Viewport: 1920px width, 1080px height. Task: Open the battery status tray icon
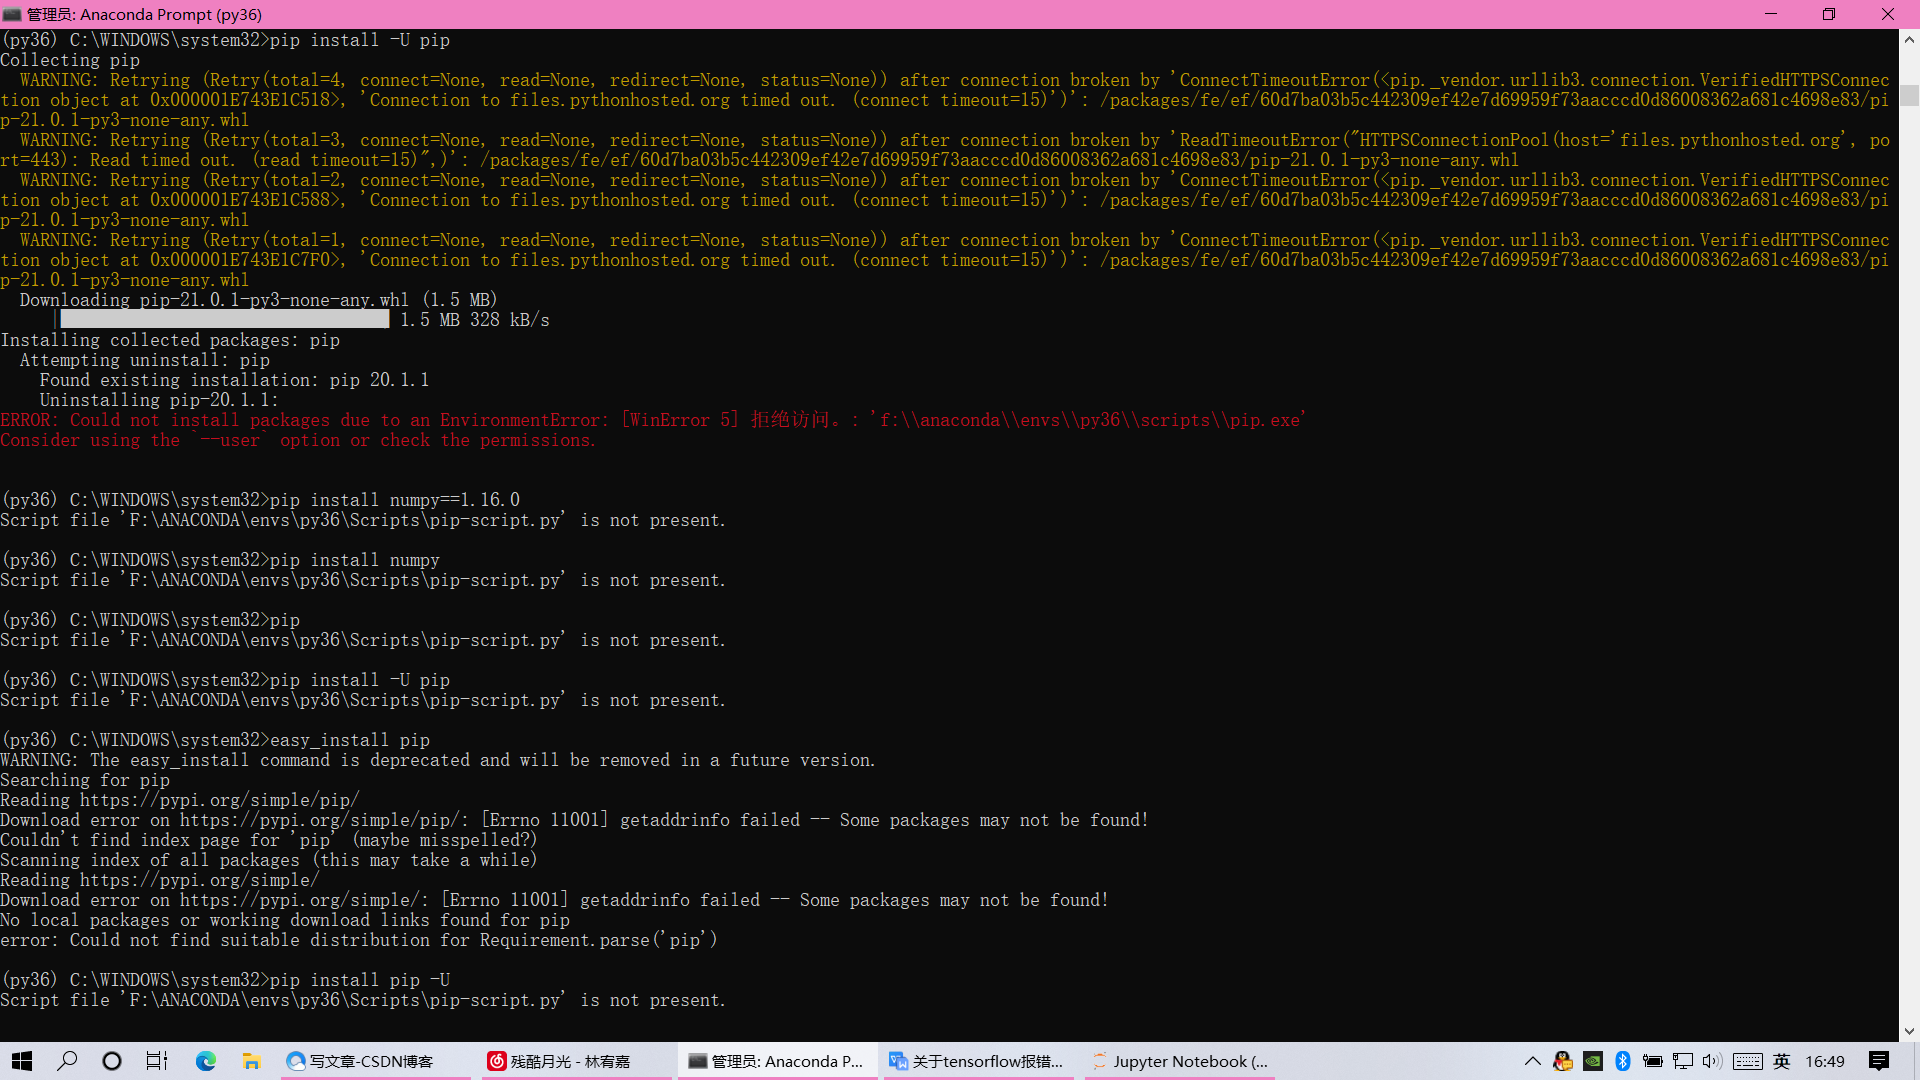[1653, 1061]
